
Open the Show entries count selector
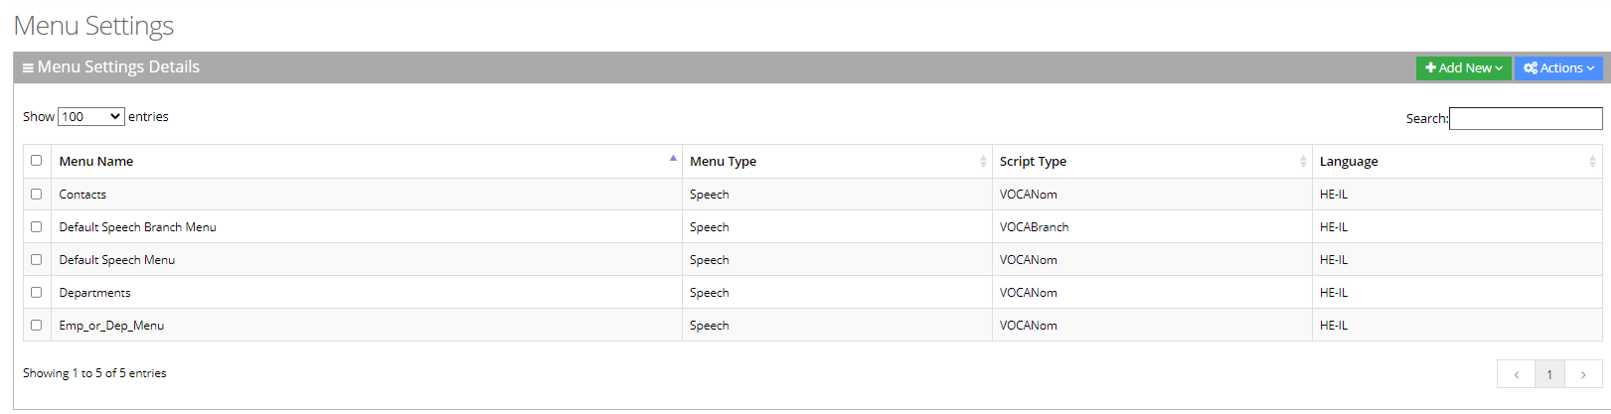click(91, 117)
